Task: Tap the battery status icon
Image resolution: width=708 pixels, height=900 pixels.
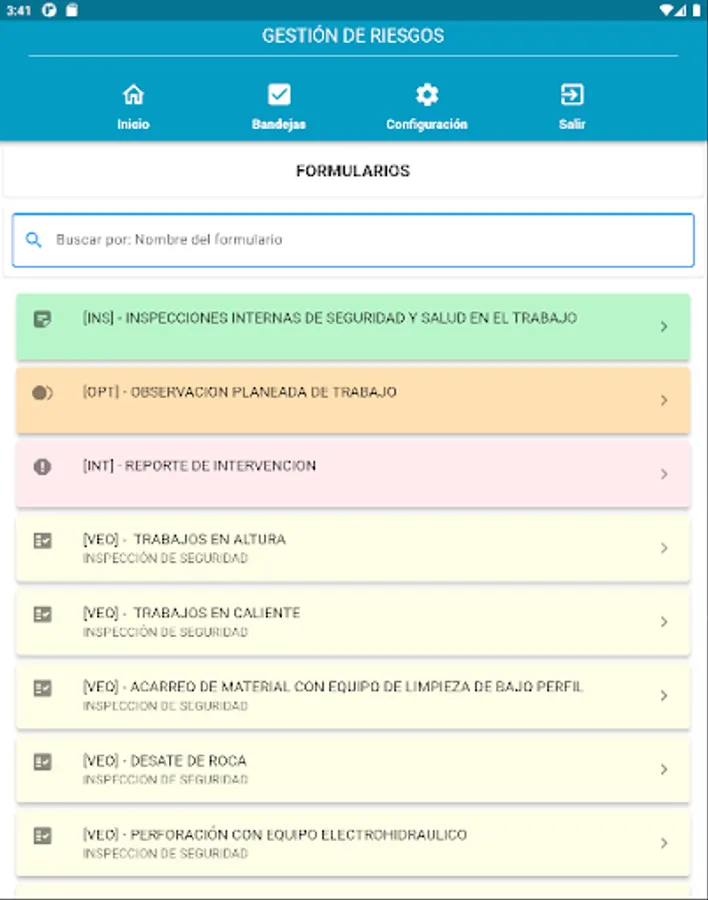Action: click(x=696, y=10)
